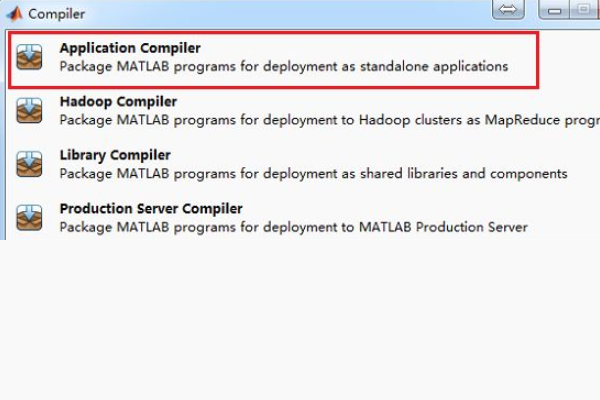
Task: Click the MATLAB logo in title bar
Action: [x=14, y=14]
